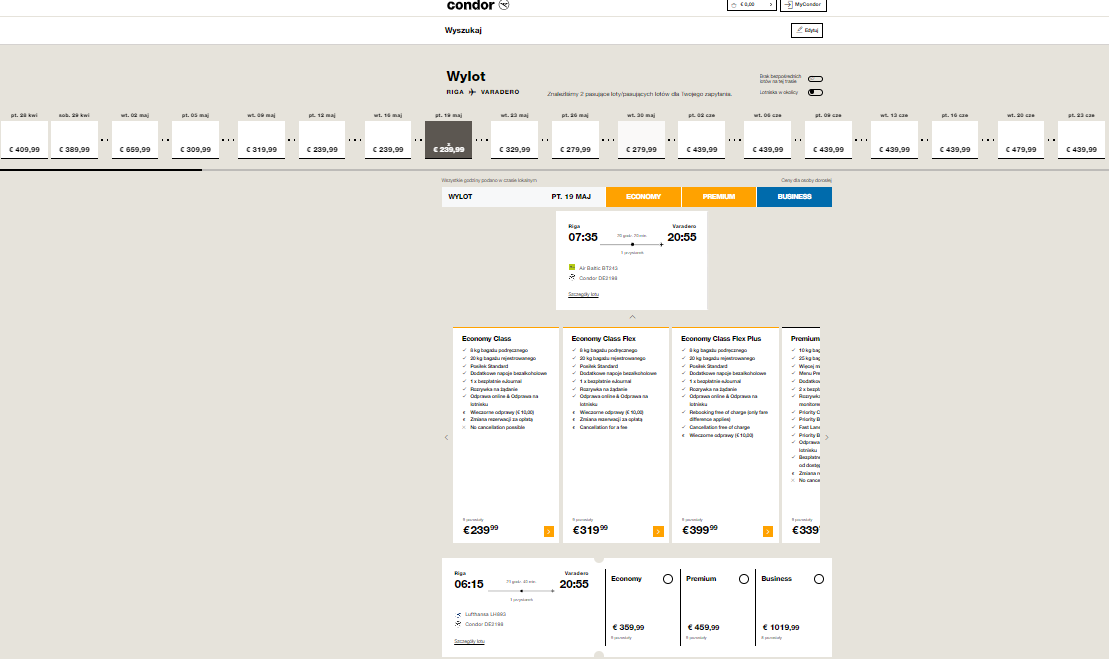Pick date wt. 16 maj €239,99
This screenshot has width=1109, height=659.
pyautogui.click(x=388, y=139)
